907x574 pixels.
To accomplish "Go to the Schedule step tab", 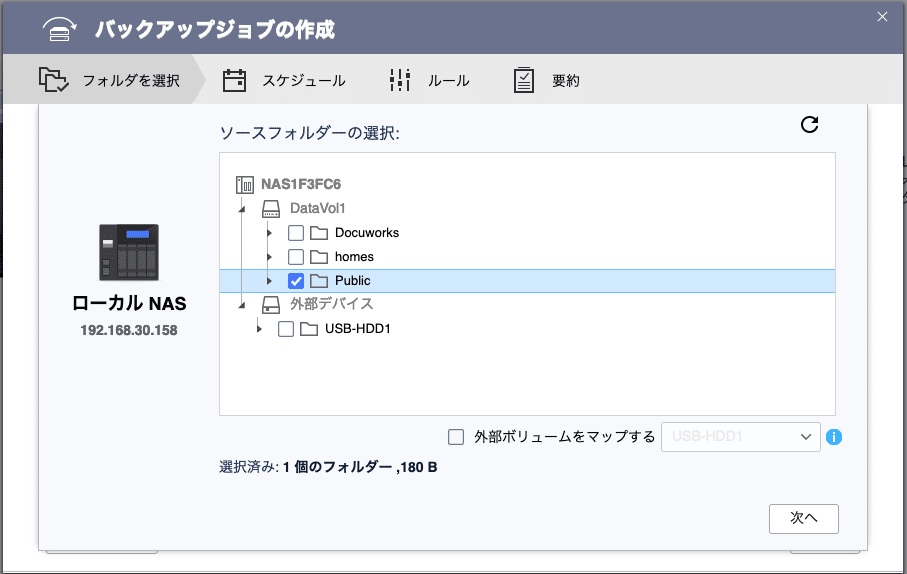I will coord(285,81).
